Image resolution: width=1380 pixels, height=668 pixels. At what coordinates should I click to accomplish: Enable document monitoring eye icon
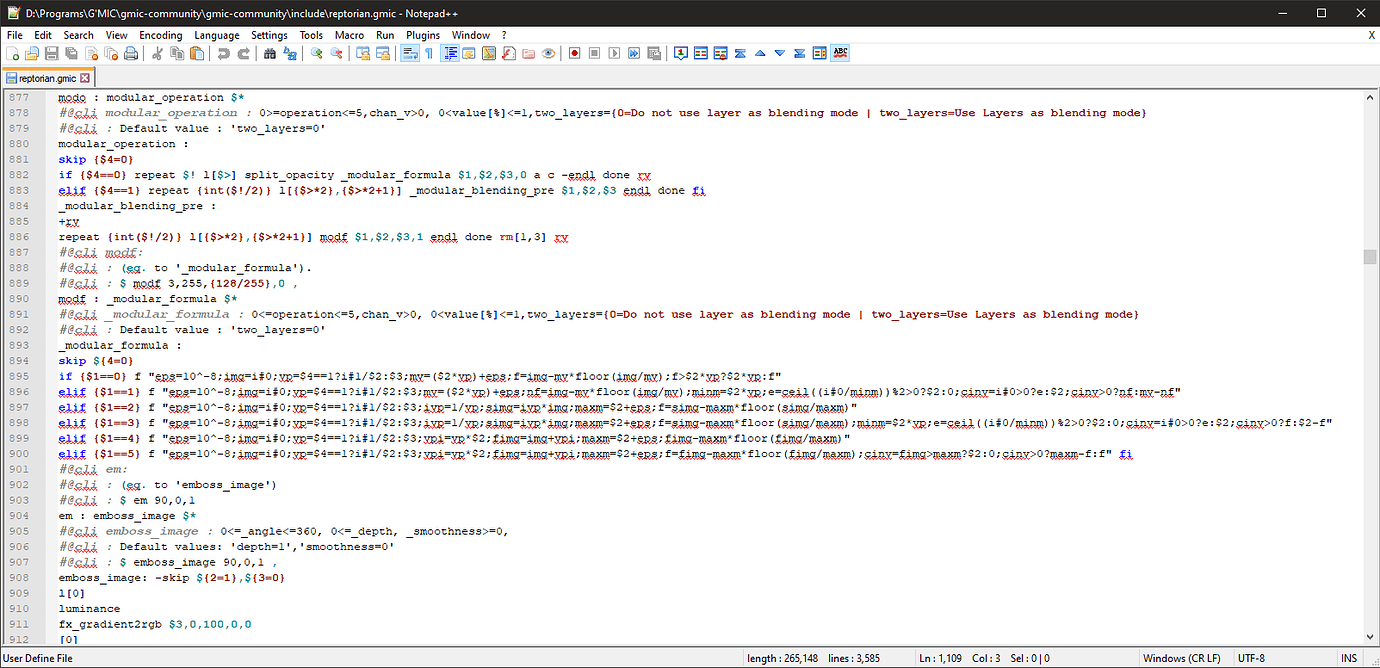pyautogui.click(x=547, y=53)
